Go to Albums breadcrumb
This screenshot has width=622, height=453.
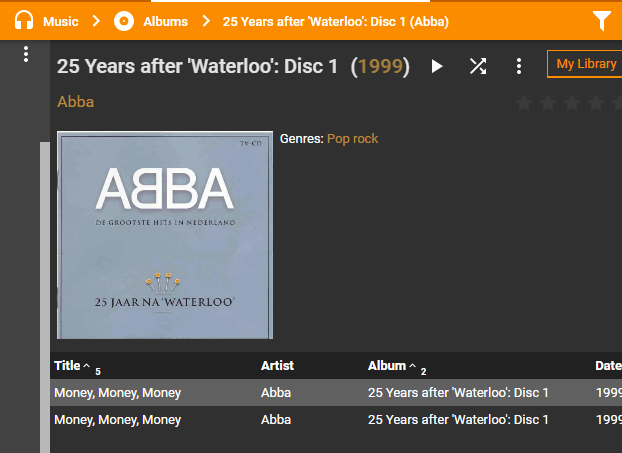[165, 21]
